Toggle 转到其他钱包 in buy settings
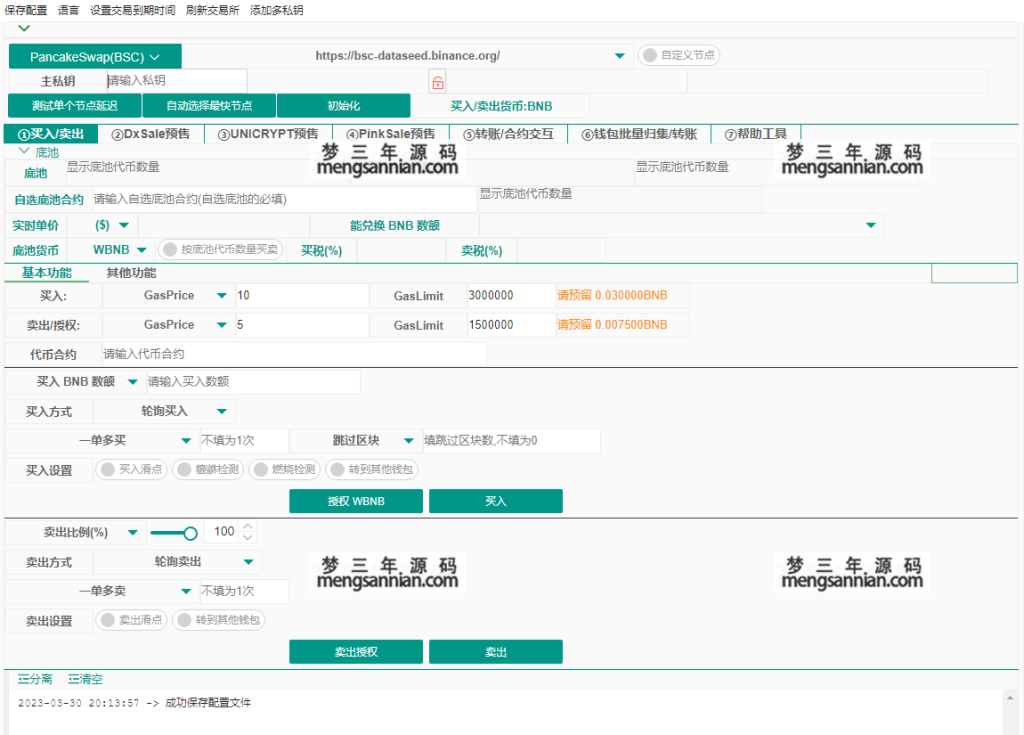1024x735 pixels. pyautogui.click(x=372, y=469)
